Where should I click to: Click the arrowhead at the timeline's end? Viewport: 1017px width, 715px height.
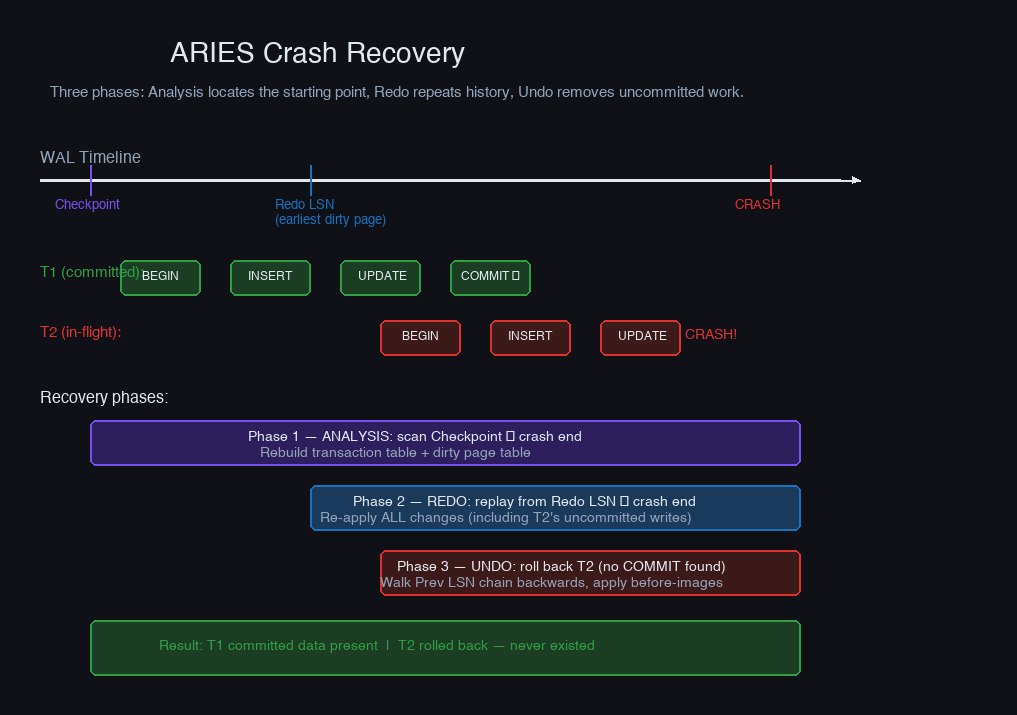coord(854,181)
